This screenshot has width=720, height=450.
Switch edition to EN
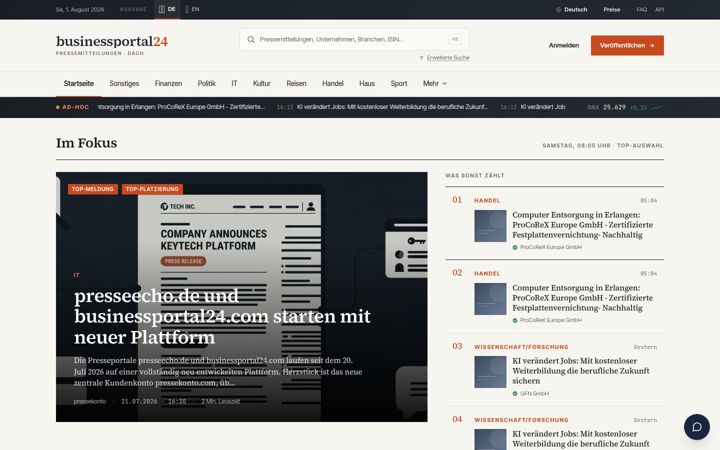click(192, 9)
